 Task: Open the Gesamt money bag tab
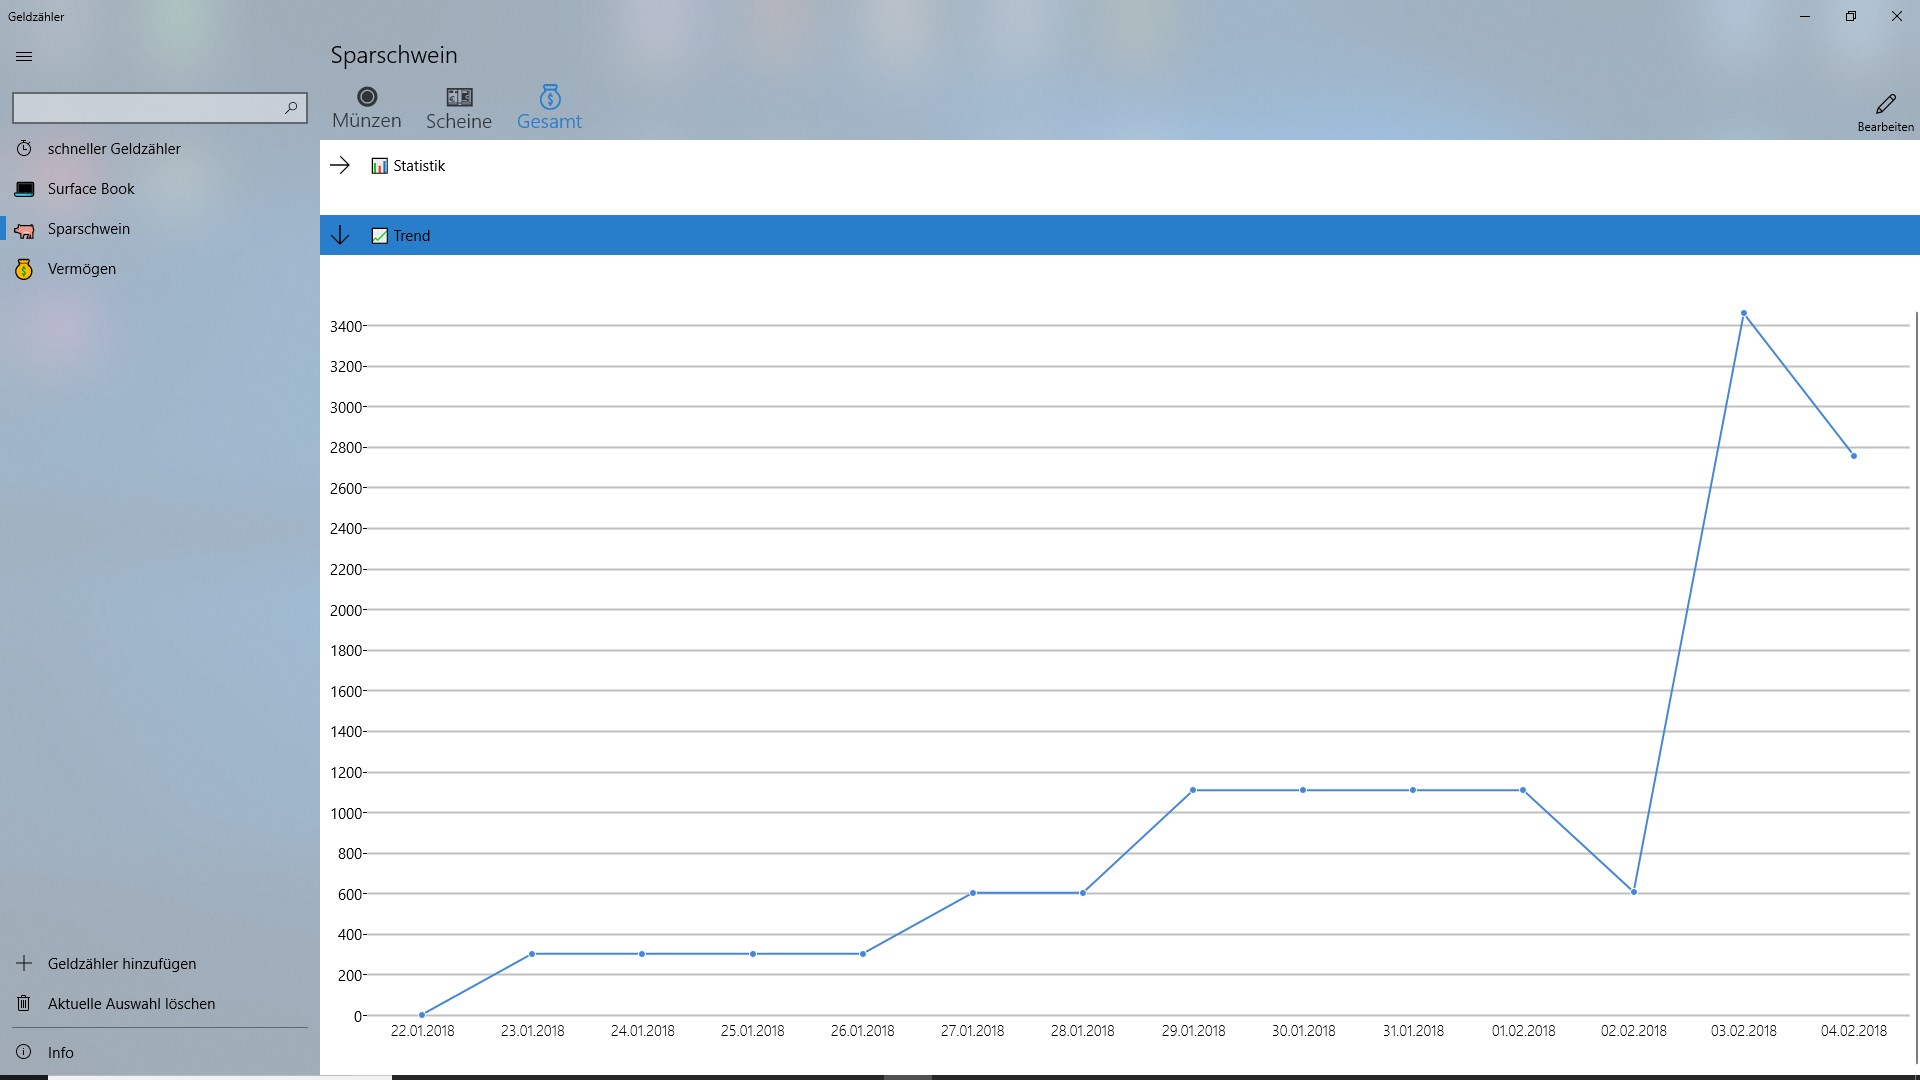tap(549, 108)
